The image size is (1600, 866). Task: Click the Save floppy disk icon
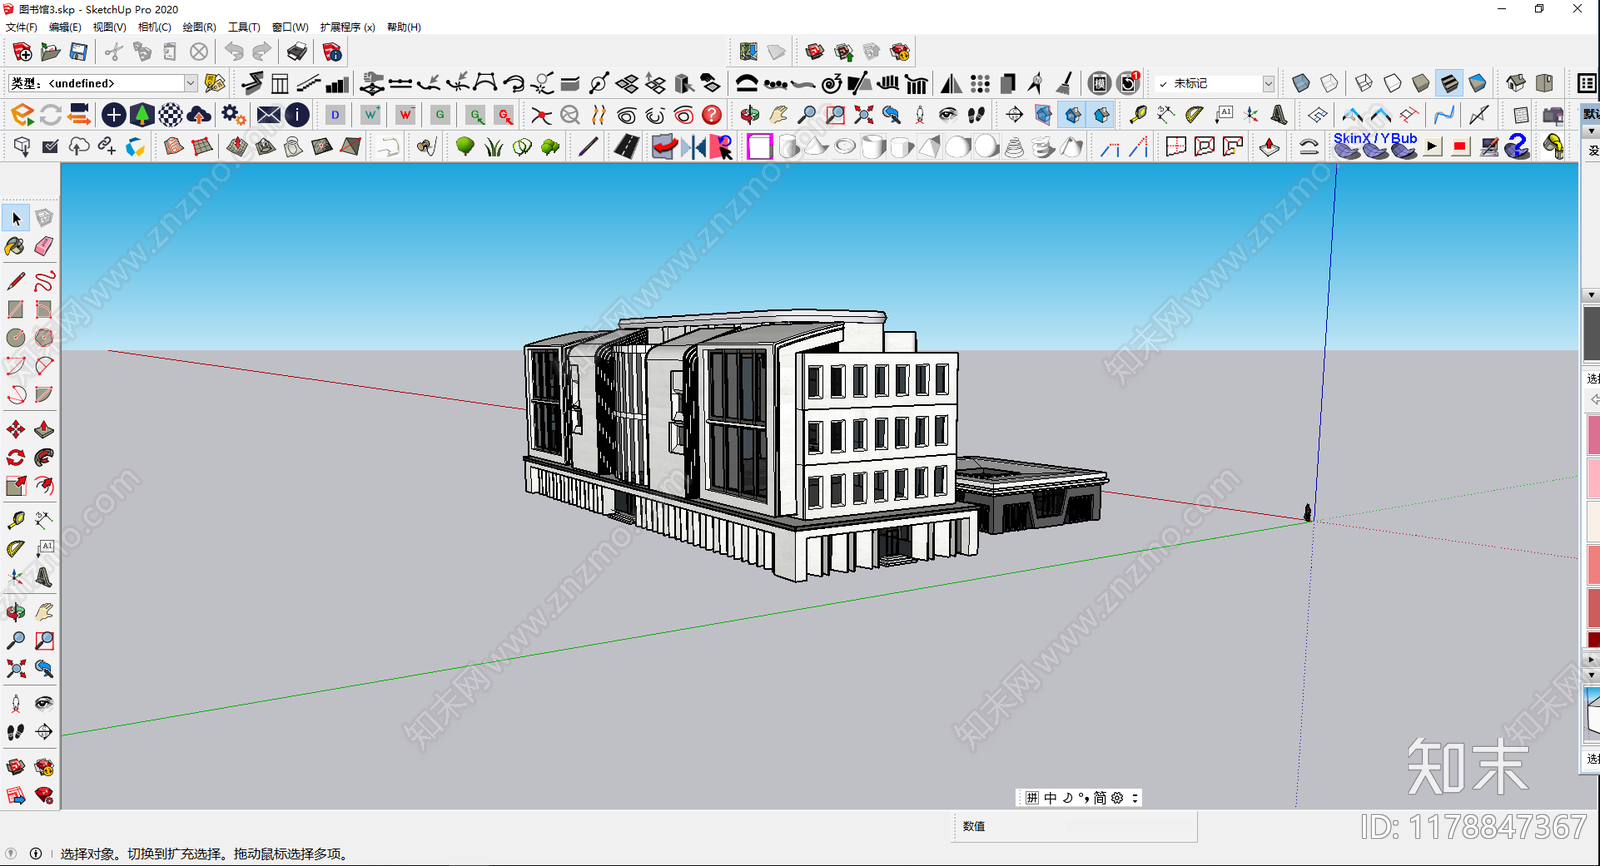click(x=78, y=52)
